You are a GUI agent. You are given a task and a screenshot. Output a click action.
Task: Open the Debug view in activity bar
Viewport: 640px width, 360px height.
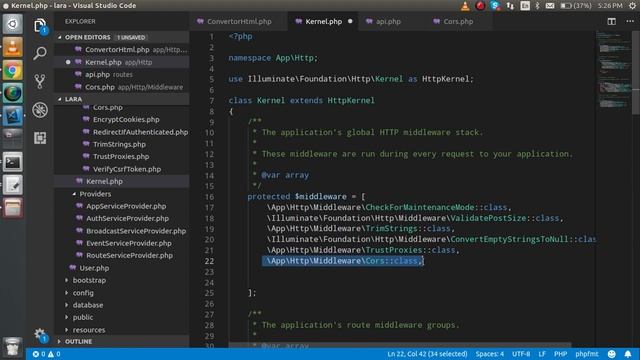click(x=40, y=110)
